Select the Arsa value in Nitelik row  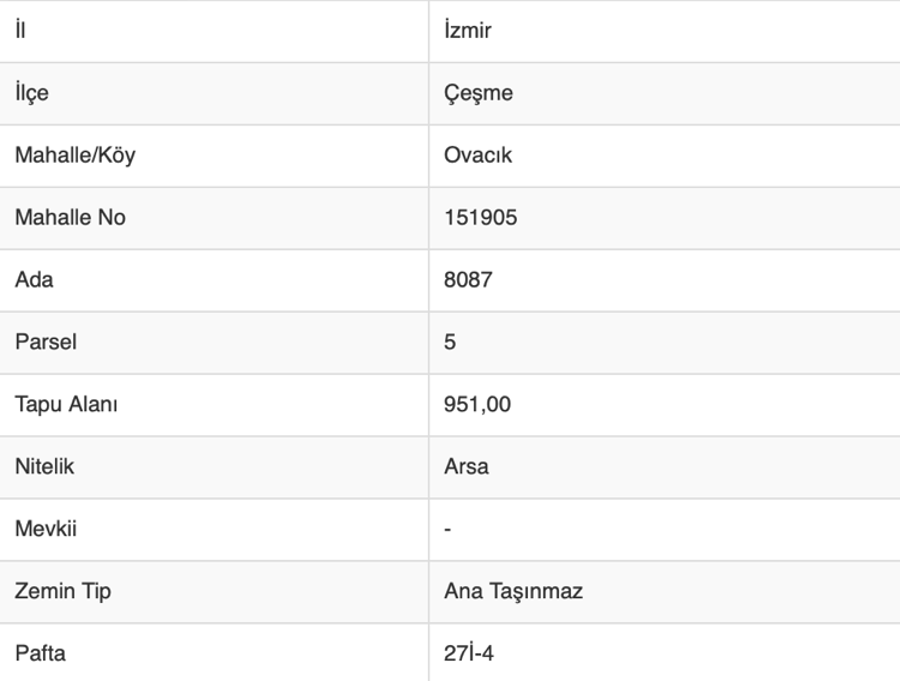466,466
